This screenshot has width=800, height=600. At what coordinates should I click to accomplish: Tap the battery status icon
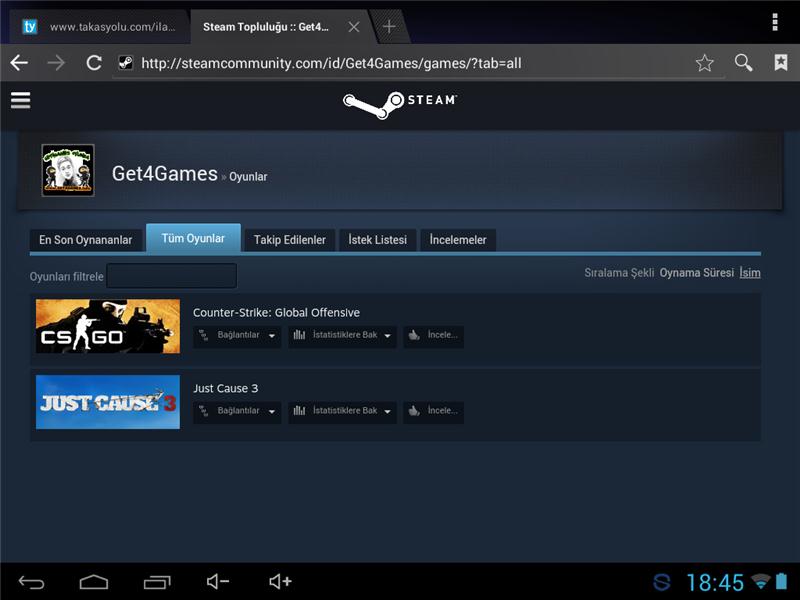[781, 581]
